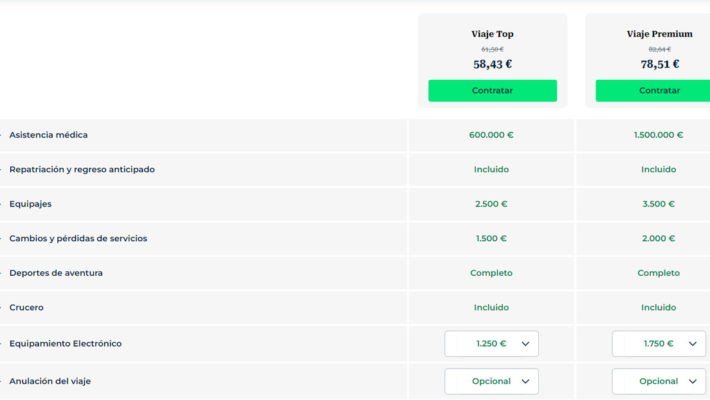Click Contratar under Viaje Premium
Viewport: 710px width, 400px height.
coord(653,91)
